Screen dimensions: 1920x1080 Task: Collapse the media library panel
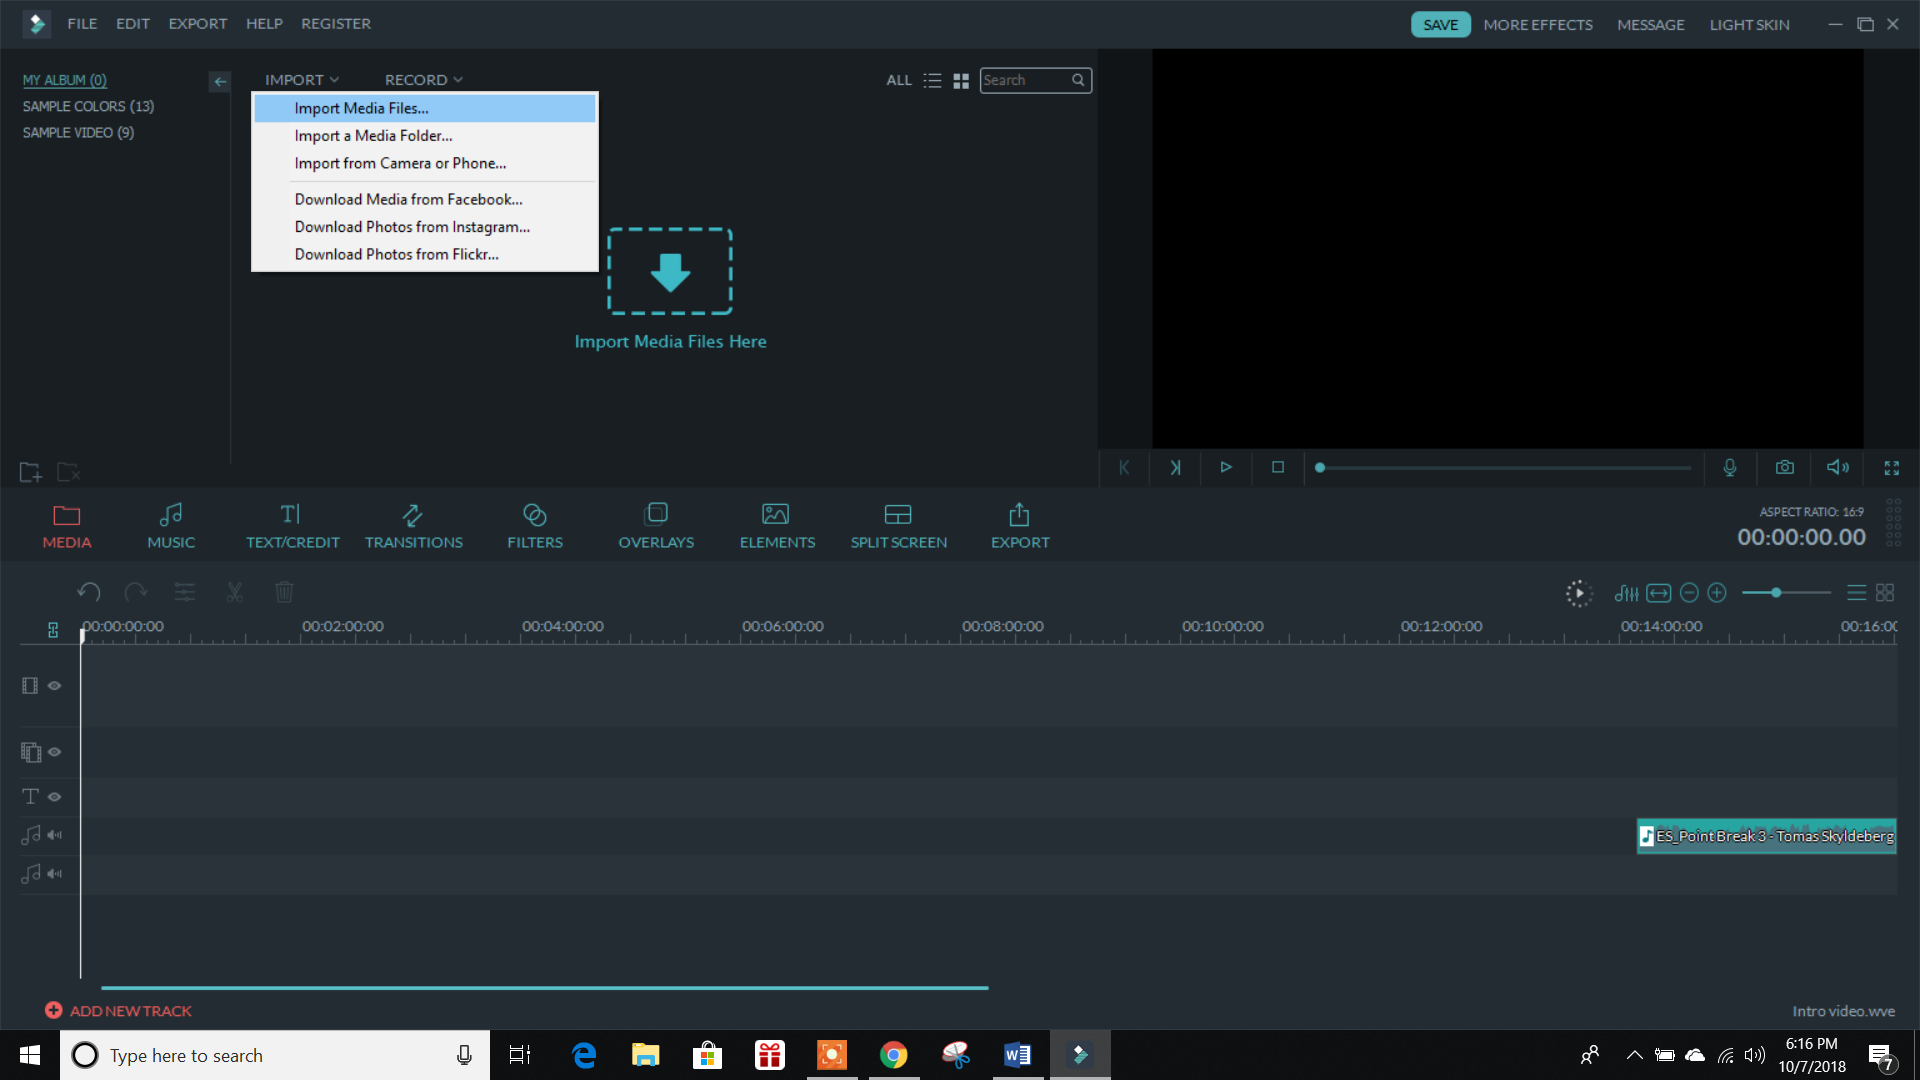click(x=219, y=81)
